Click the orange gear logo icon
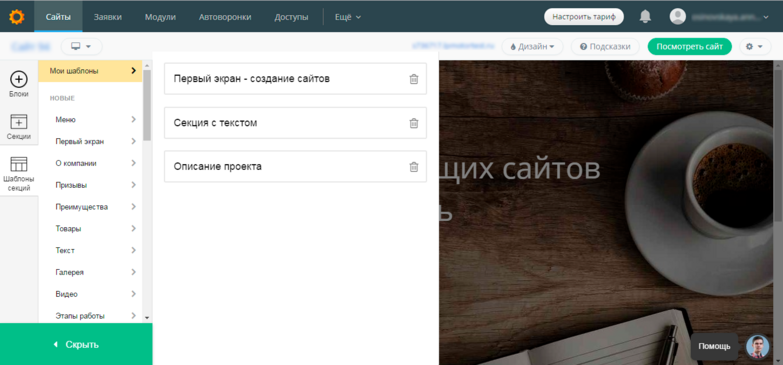Viewport: 783px width, 365px height. [x=16, y=17]
